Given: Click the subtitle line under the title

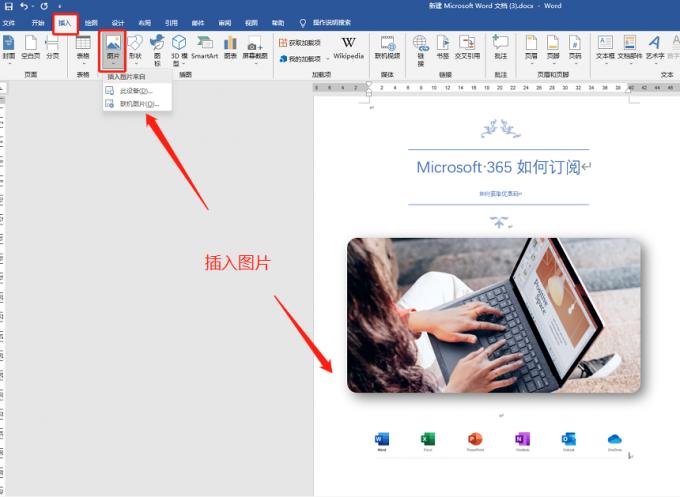Looking at the screenshot, I should [x=500, y=194].
